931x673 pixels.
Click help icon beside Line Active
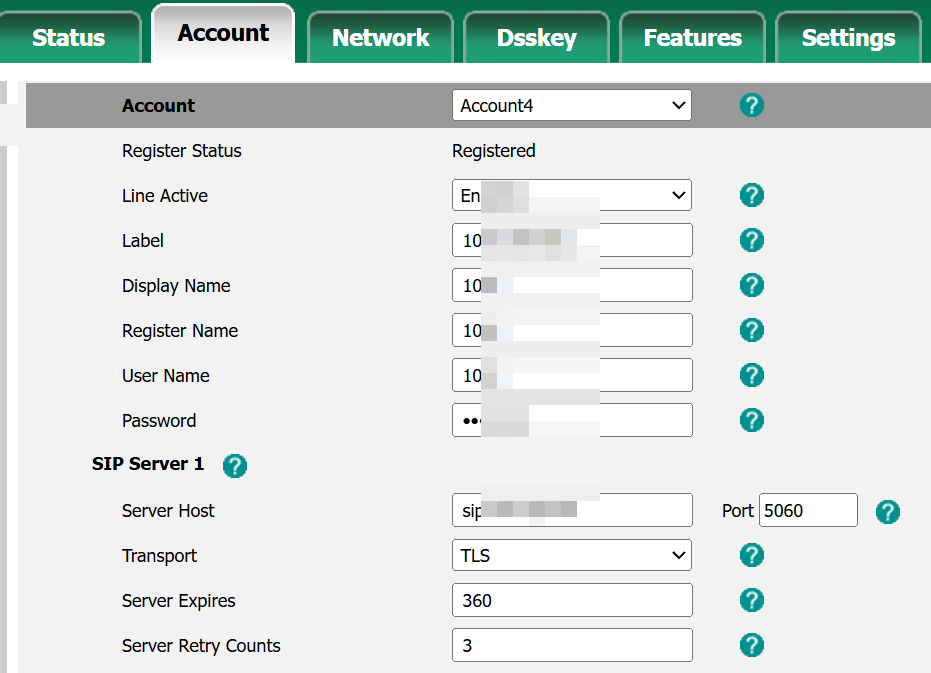click(751, 195)
